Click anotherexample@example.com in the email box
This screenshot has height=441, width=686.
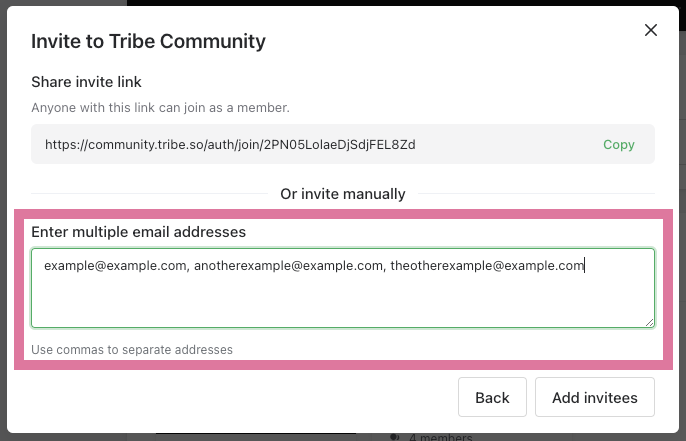tap(289, 265)
